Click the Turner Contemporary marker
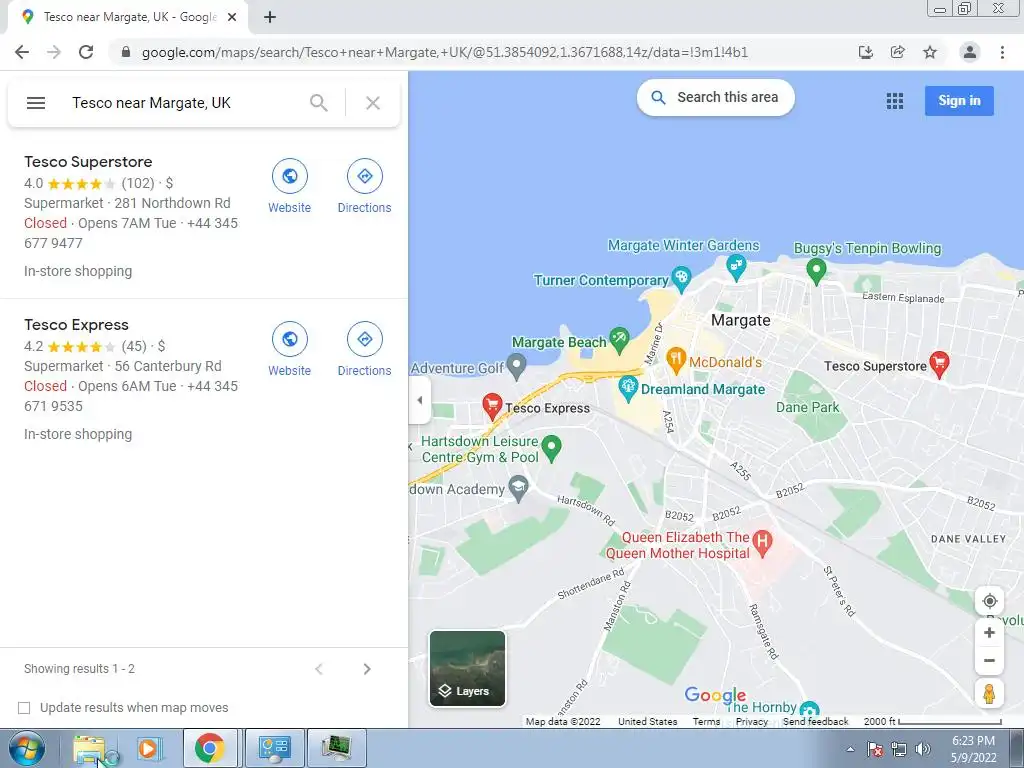The height and width of the screenshot is (768, 1024). click(x=681, y=279)
